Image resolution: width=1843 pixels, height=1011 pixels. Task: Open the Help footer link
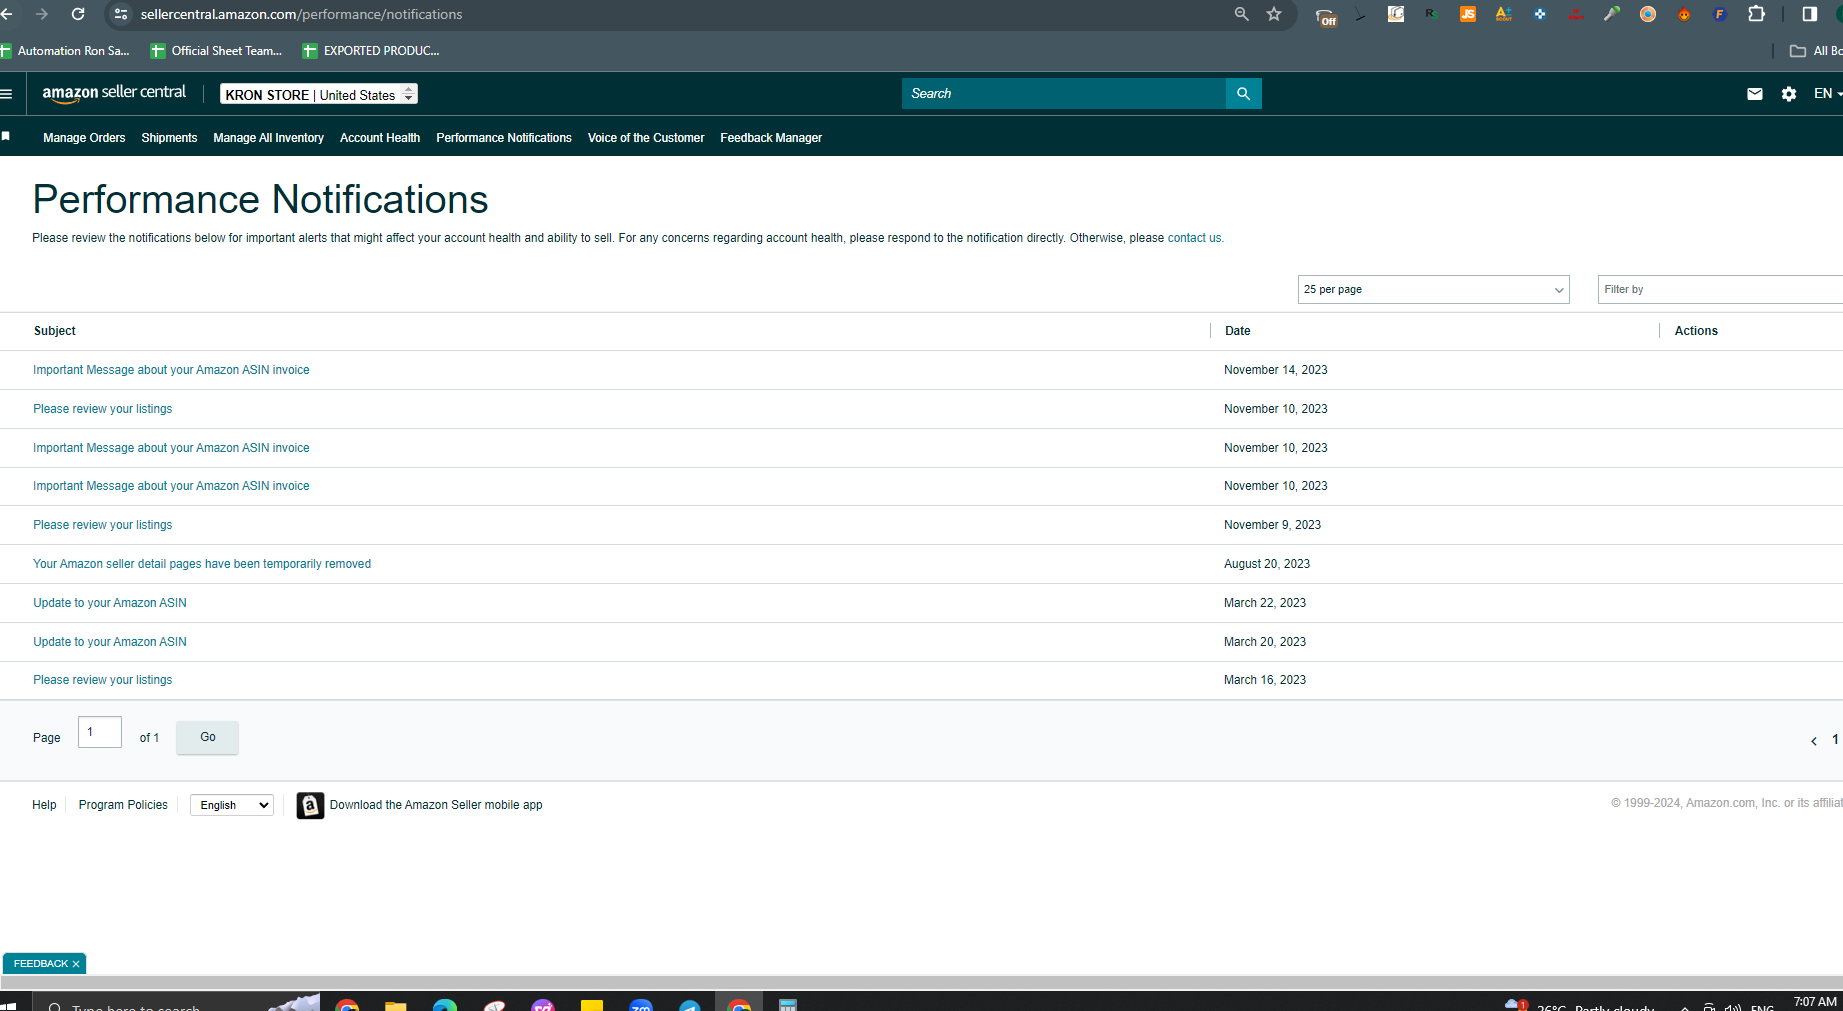pos(44,805)
